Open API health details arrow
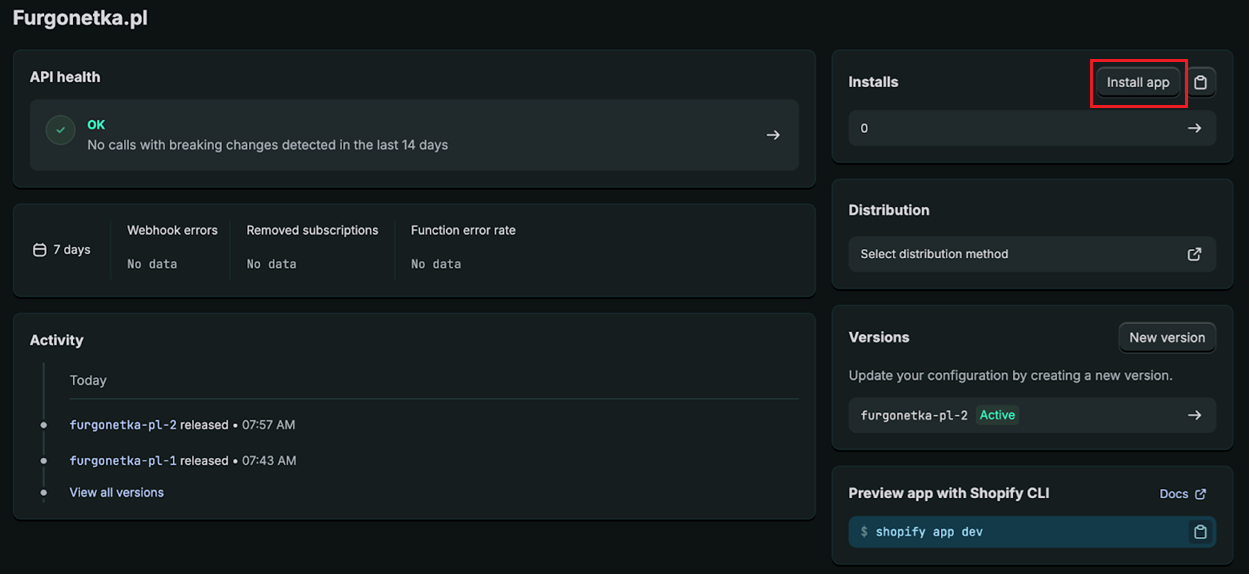This screenshot has height=574, width=1249. point(773,135)
